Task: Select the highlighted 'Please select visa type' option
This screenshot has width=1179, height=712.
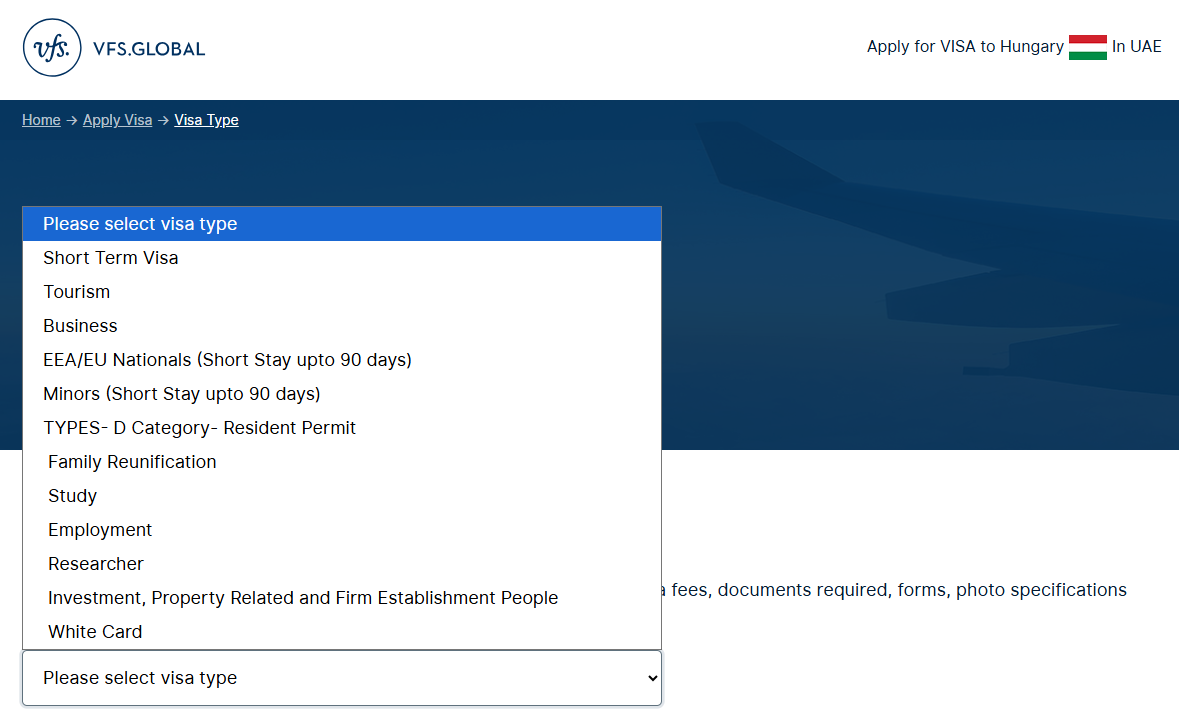Action: (342, 224)
